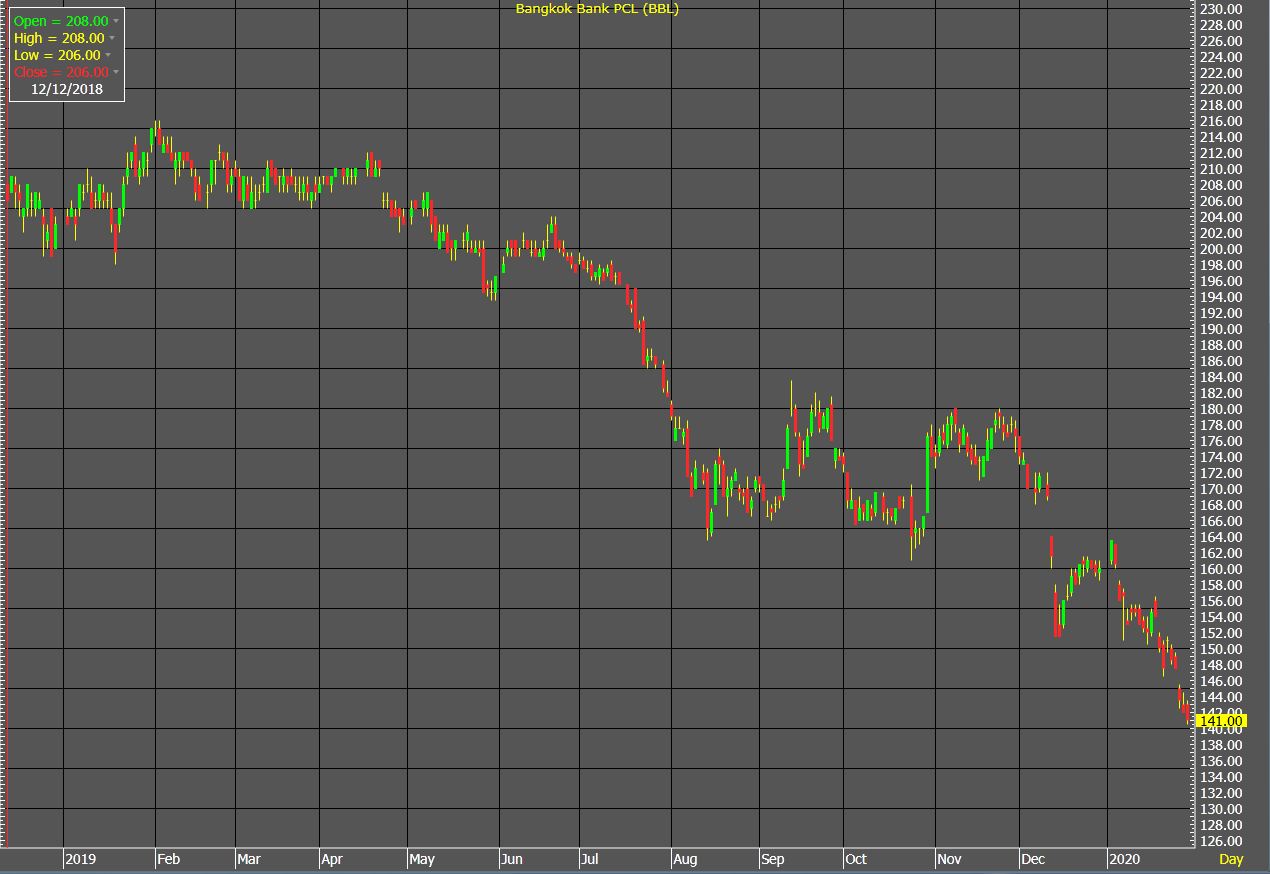Click the 230.00 value on the price scale
Image resolution: width=1270 pixels, height=874 pixels.
click(x=1221, y=9)
